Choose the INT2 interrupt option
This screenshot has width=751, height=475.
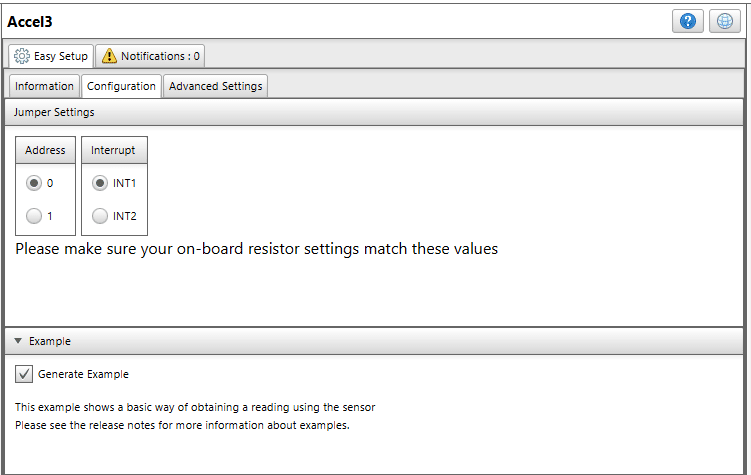tap(100, 215)
